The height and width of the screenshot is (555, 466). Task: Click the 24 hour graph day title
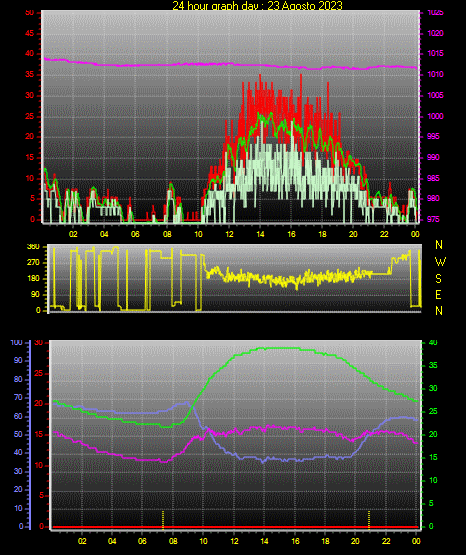(257, 5)
